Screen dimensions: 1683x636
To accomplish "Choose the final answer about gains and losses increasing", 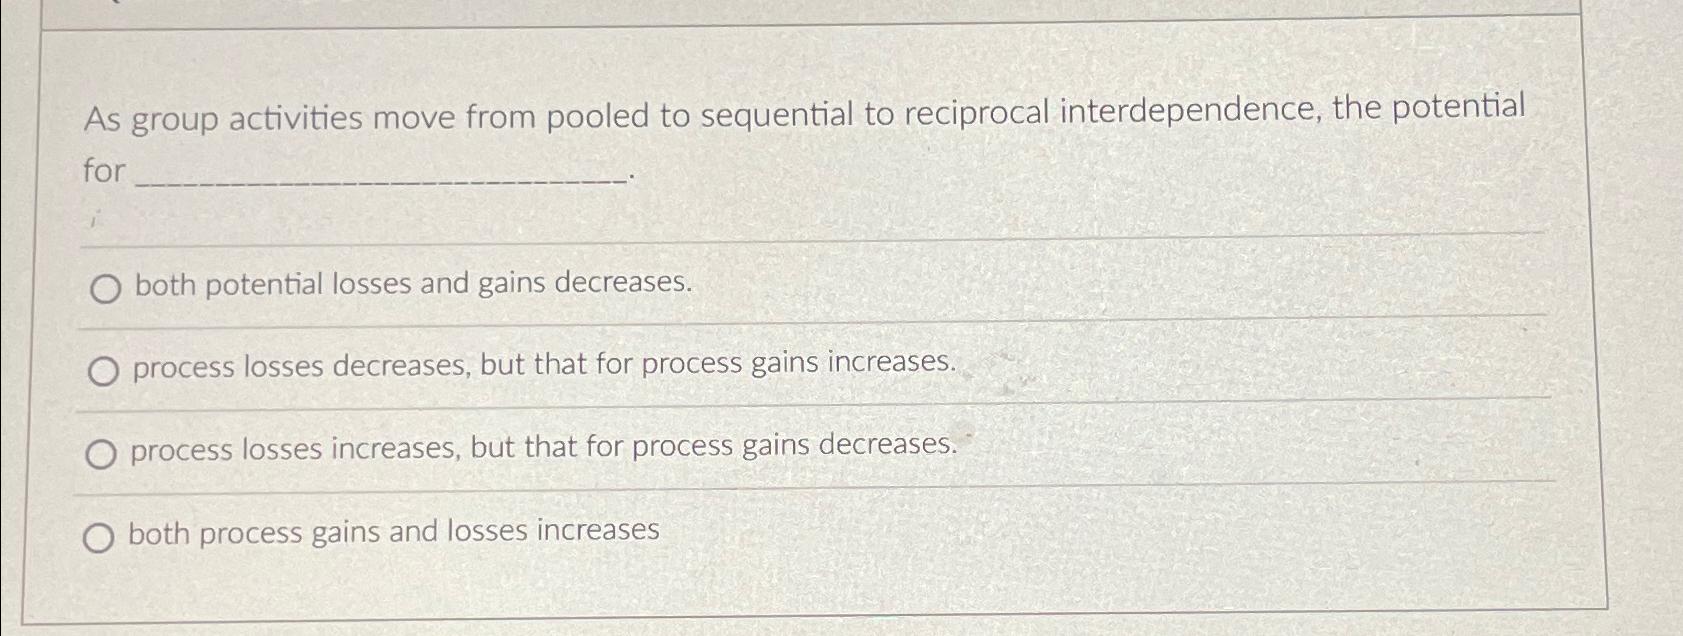I will point(394,531).
